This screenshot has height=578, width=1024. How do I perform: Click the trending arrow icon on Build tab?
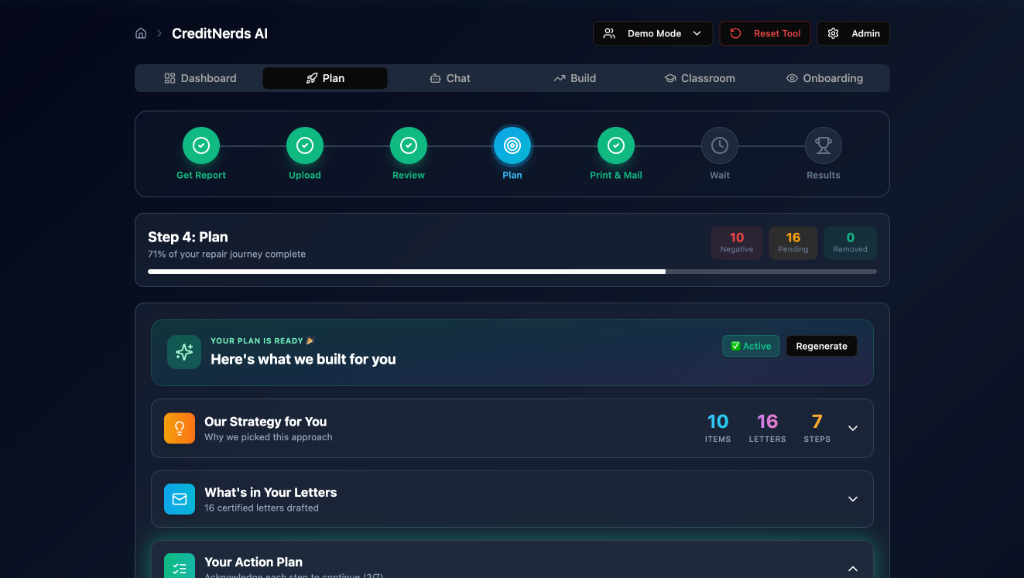(559, 78)
